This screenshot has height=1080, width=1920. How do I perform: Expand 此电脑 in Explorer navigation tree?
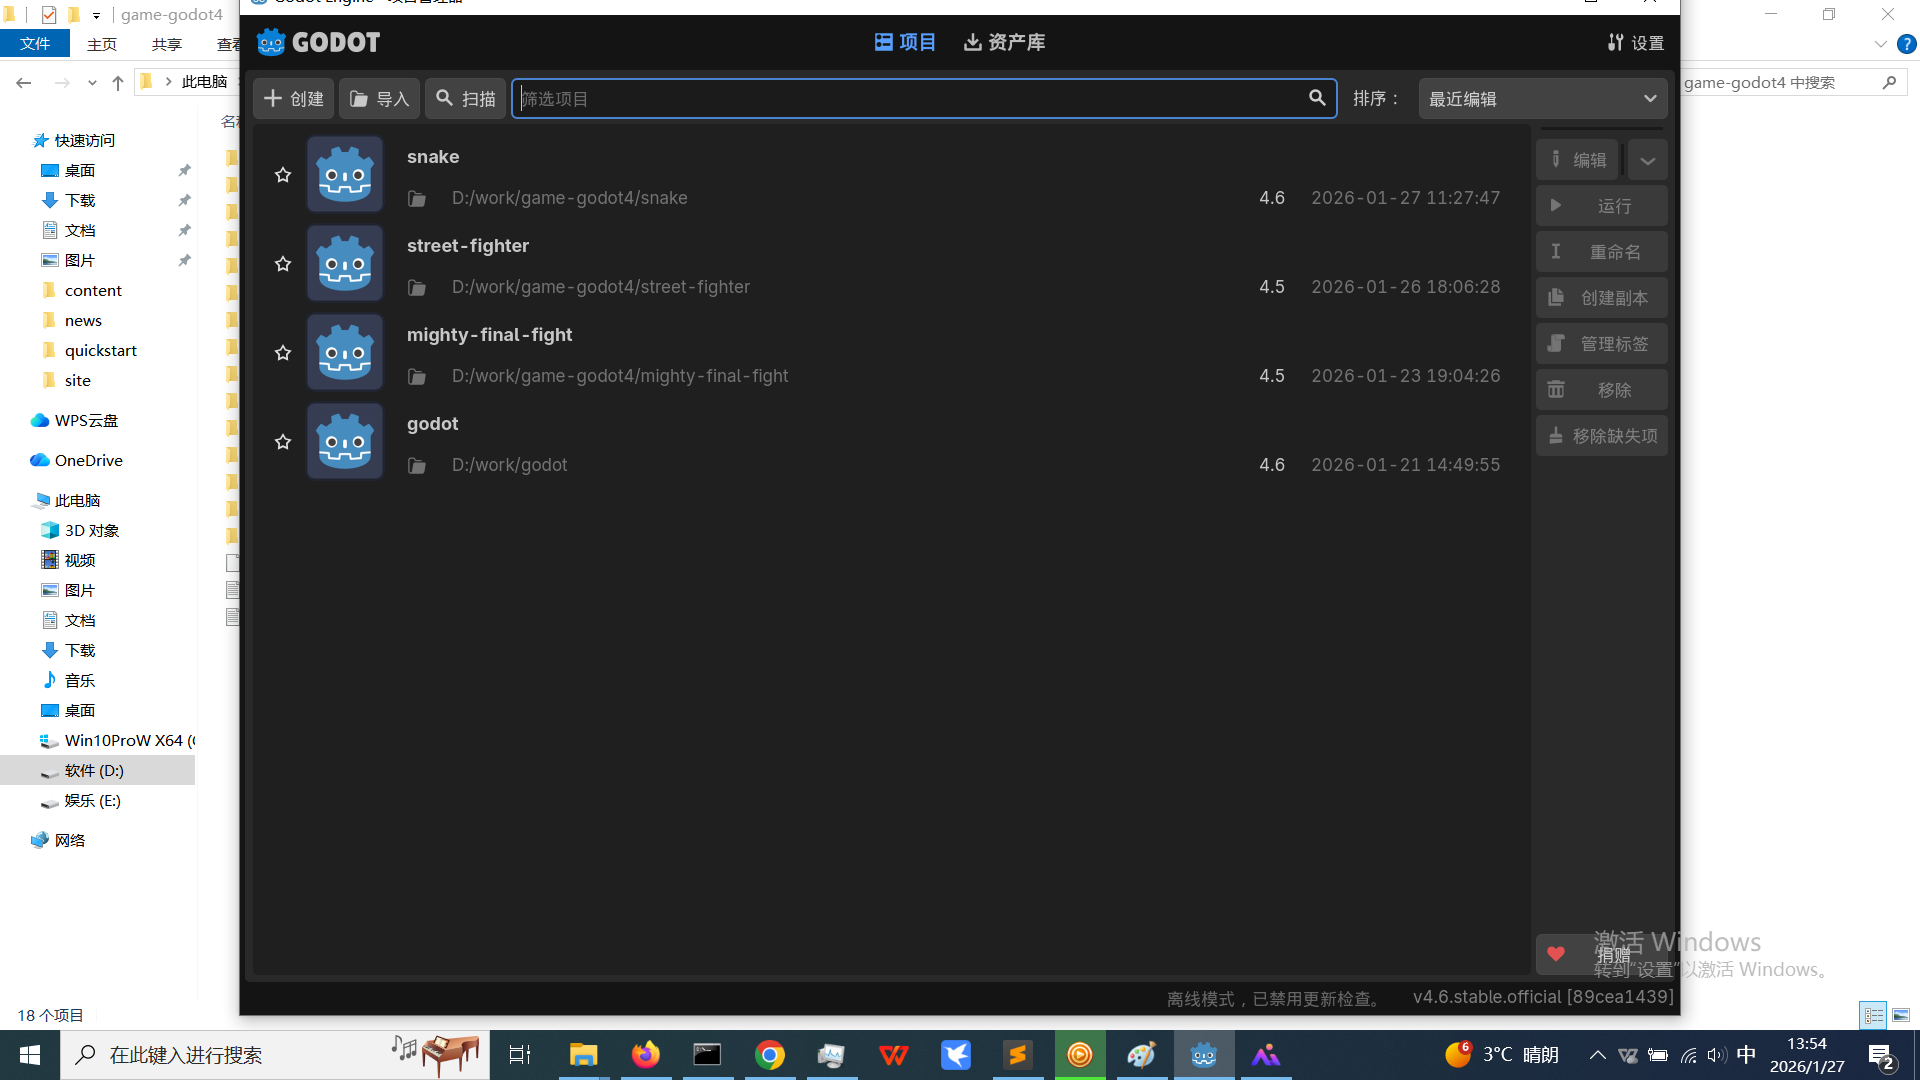(x=77, y=500)
